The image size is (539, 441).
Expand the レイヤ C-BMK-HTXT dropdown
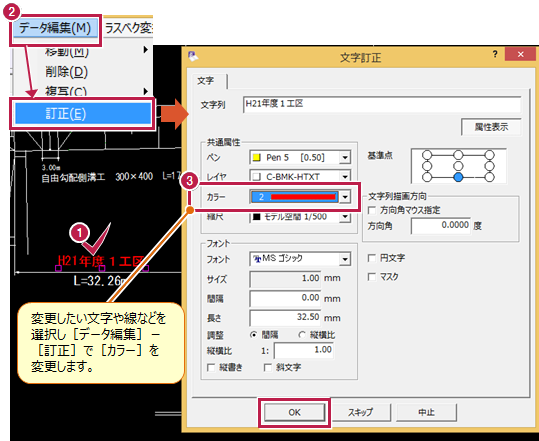coord(345,177)
